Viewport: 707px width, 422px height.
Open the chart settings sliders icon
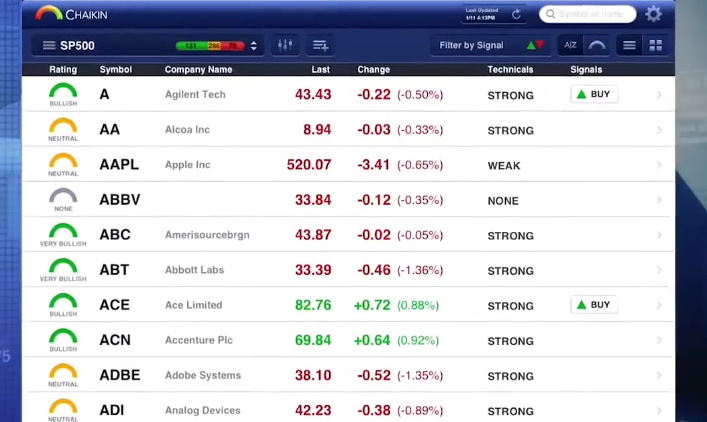pos(285,46)
